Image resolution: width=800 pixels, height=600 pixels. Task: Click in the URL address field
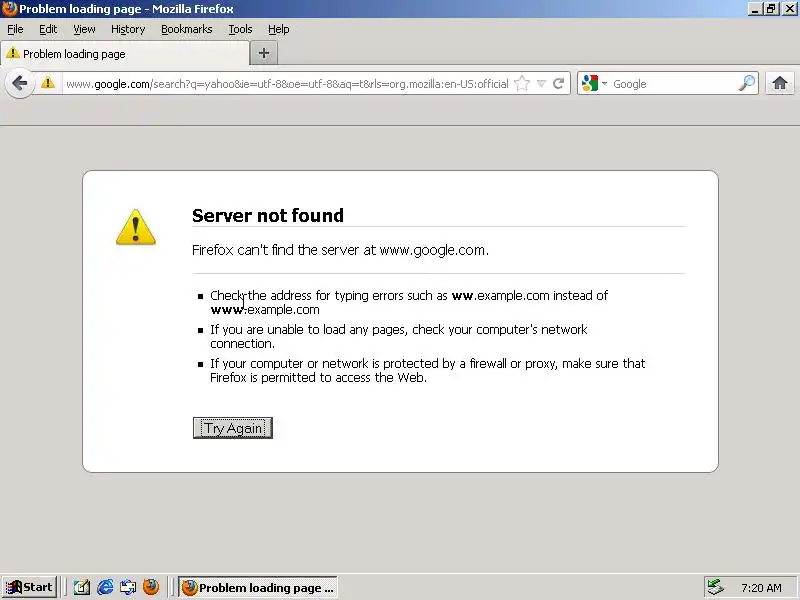tap(287, 84)
